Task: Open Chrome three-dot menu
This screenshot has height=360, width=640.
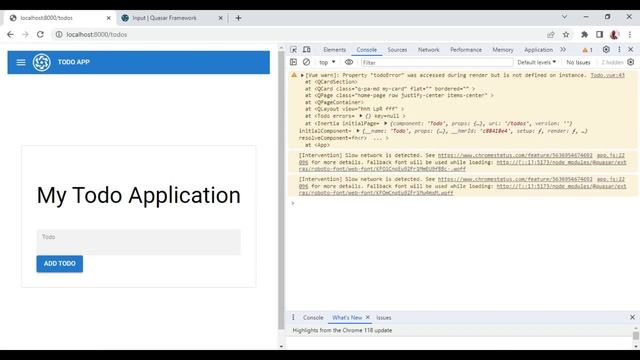Action: coord(630,35)
